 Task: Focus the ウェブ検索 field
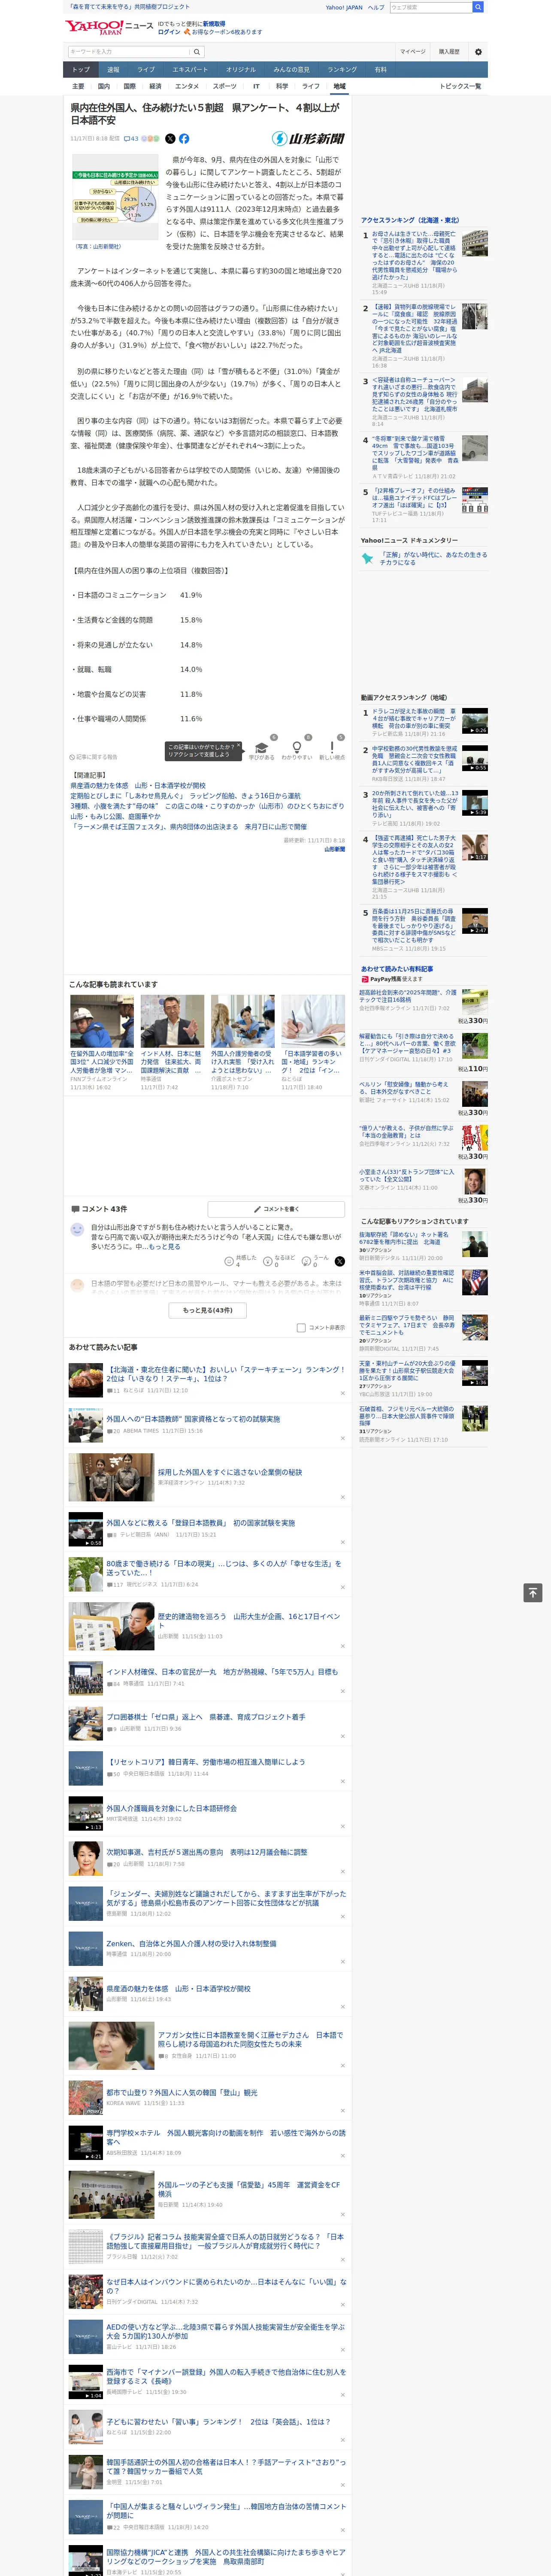pos(431,7)
